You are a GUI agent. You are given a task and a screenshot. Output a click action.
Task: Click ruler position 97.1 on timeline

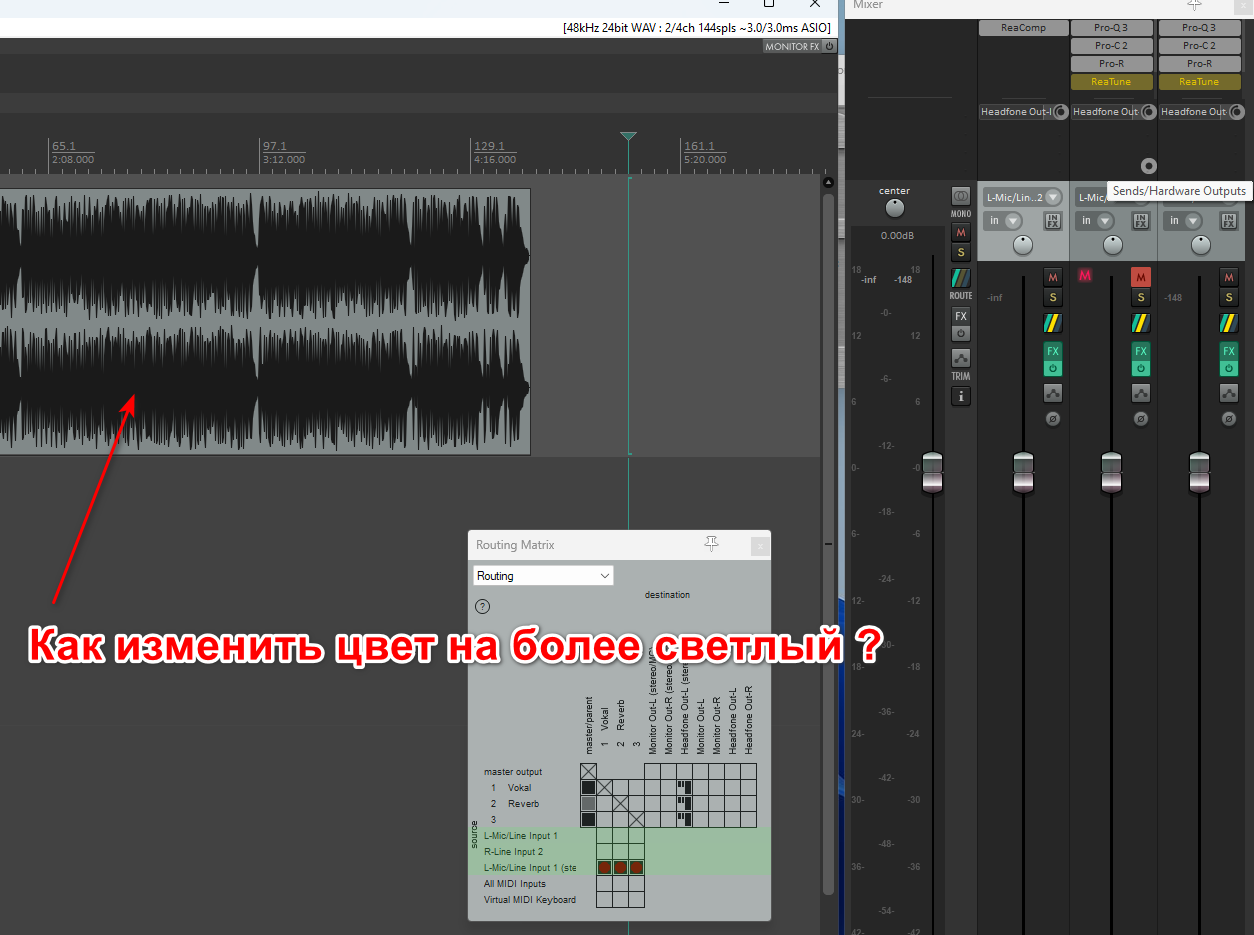(275, 146)
